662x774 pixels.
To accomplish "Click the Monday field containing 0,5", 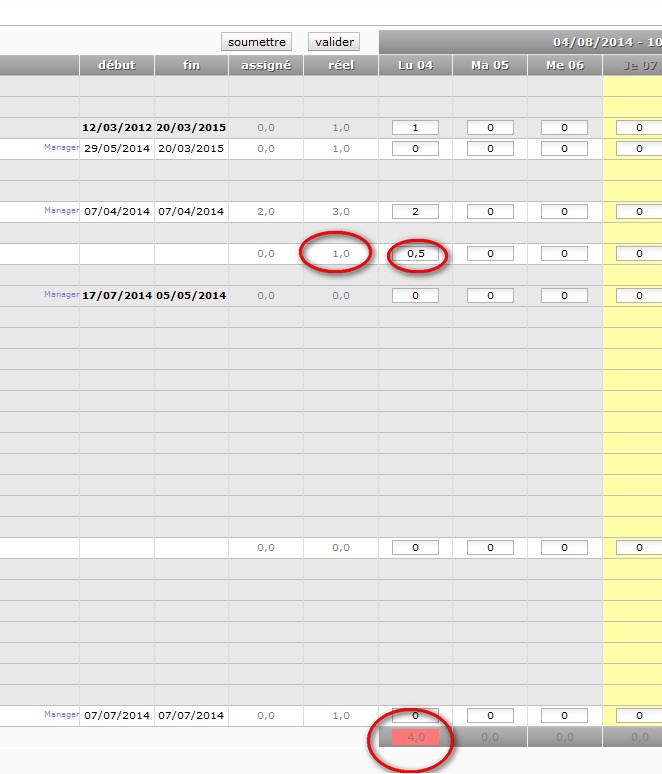I will (x=415, y=254).
